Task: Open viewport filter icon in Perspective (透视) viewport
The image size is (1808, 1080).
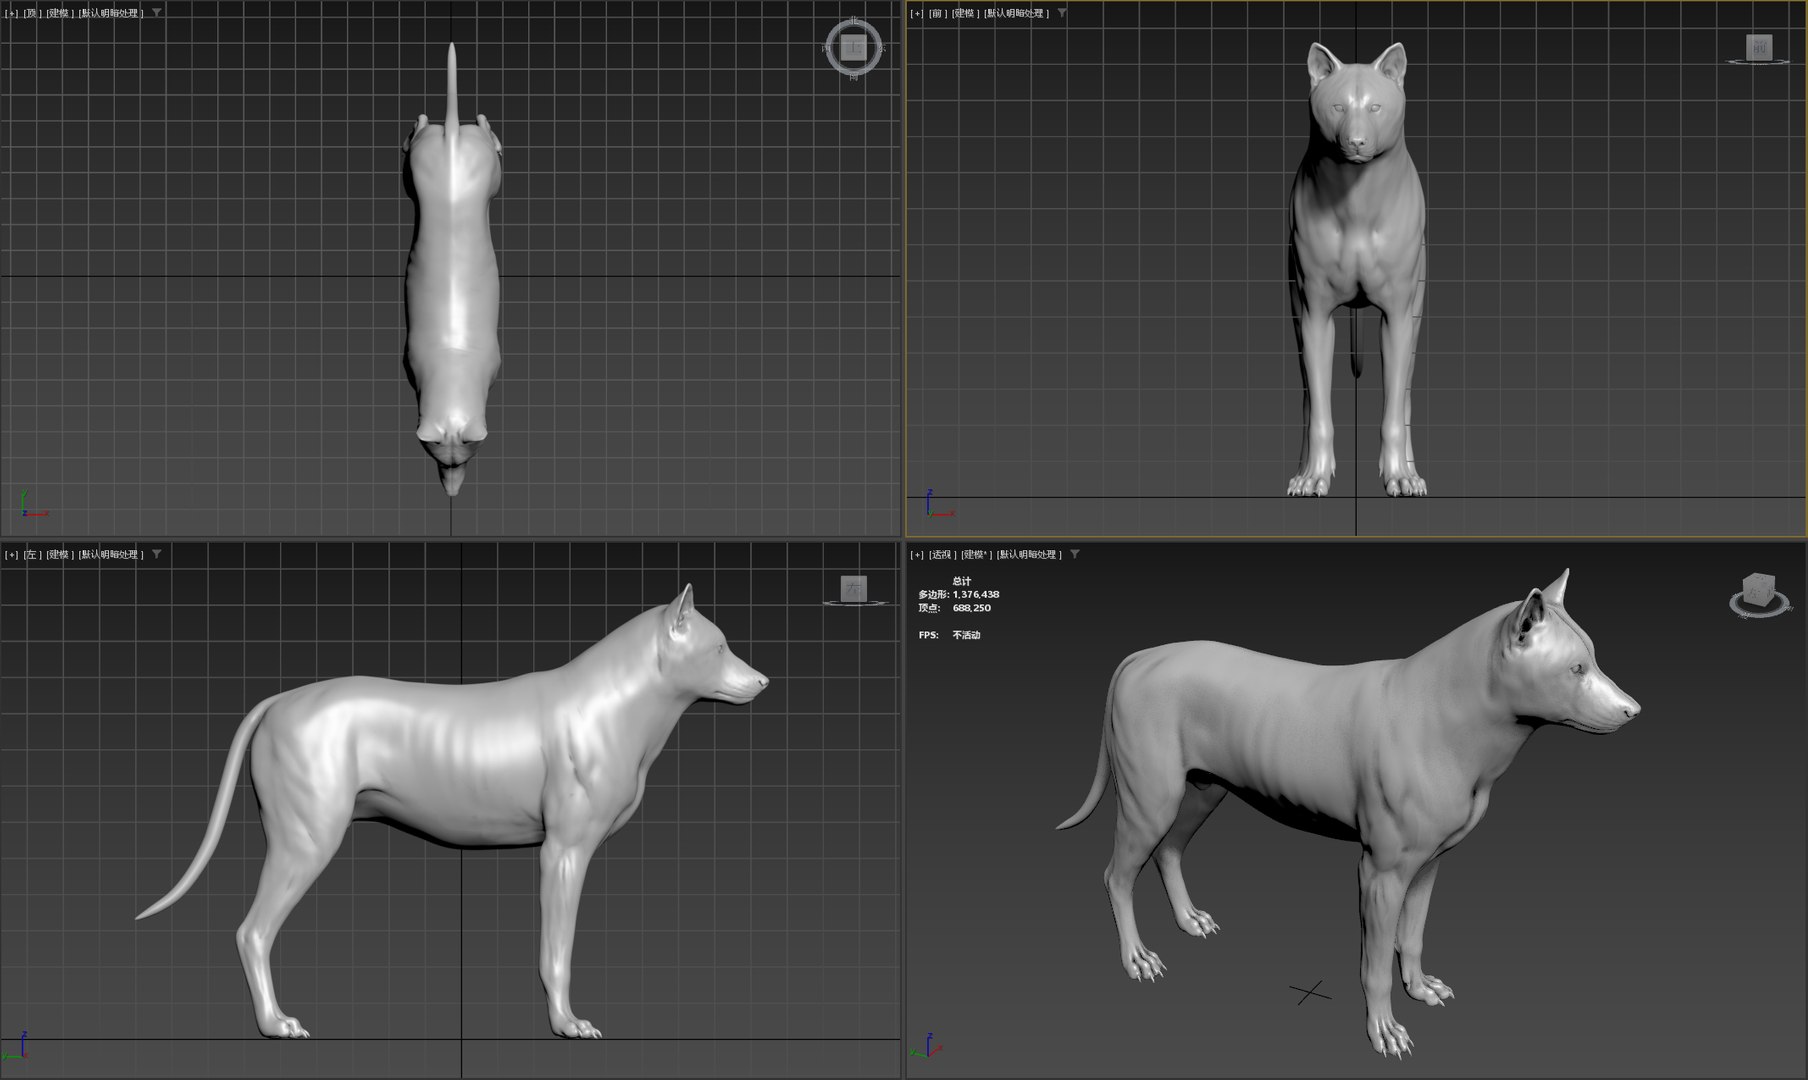Action: tap(1075, 554)
